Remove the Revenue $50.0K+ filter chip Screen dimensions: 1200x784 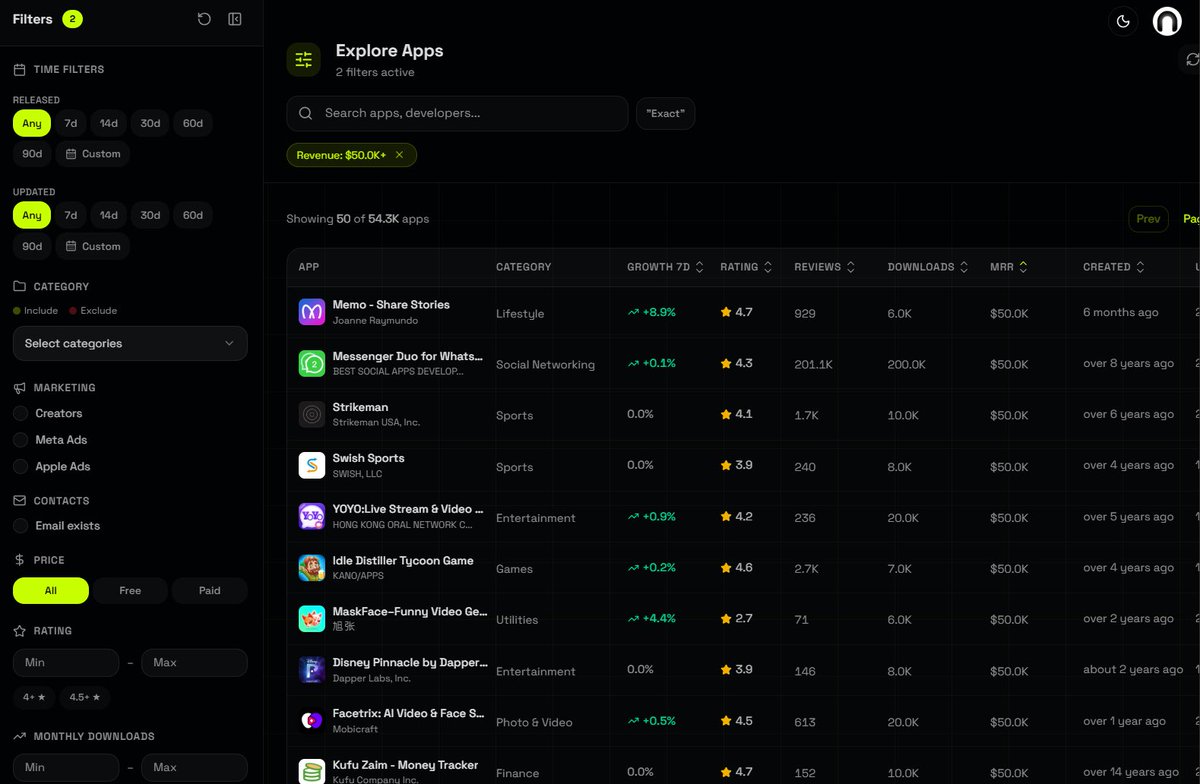click(x=399, y=155)
